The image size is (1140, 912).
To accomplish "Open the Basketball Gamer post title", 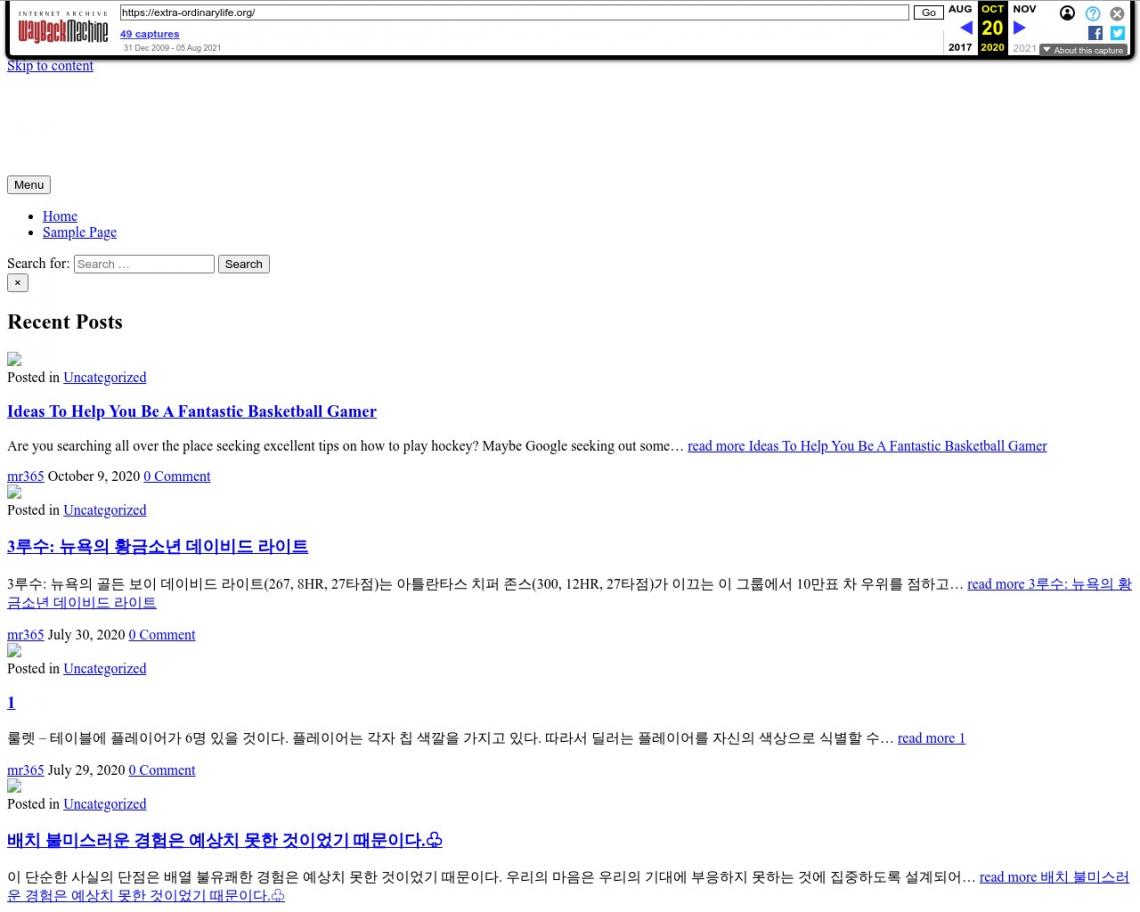I will pos(192,411).
